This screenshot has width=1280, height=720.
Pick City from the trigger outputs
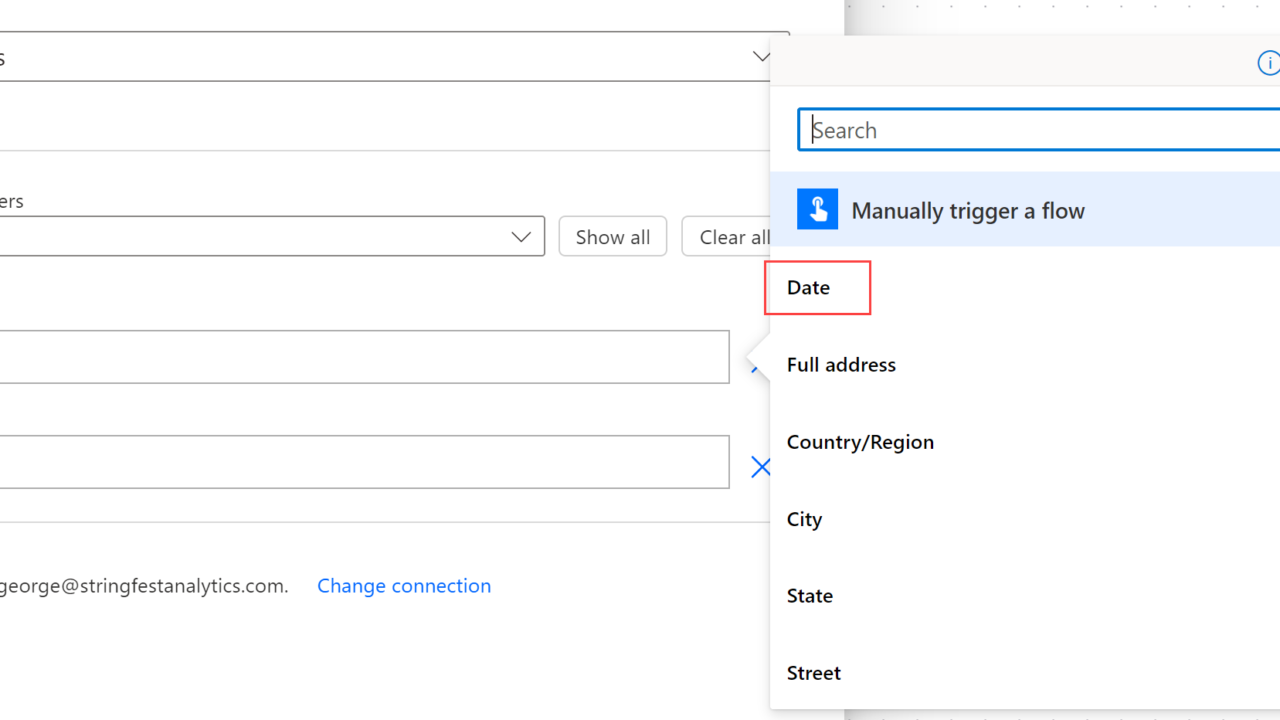(x=804, y=519)
